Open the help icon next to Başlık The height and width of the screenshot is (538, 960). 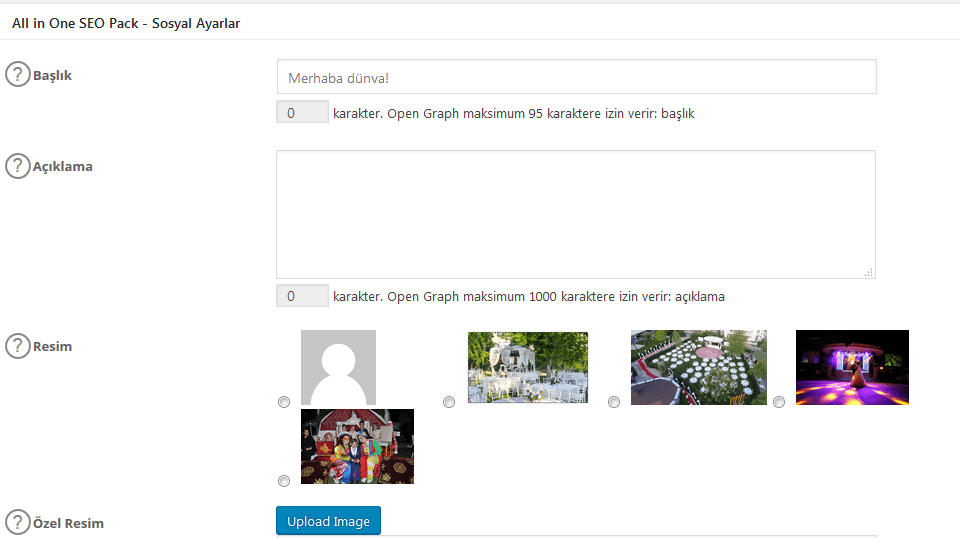pos(18,74)
